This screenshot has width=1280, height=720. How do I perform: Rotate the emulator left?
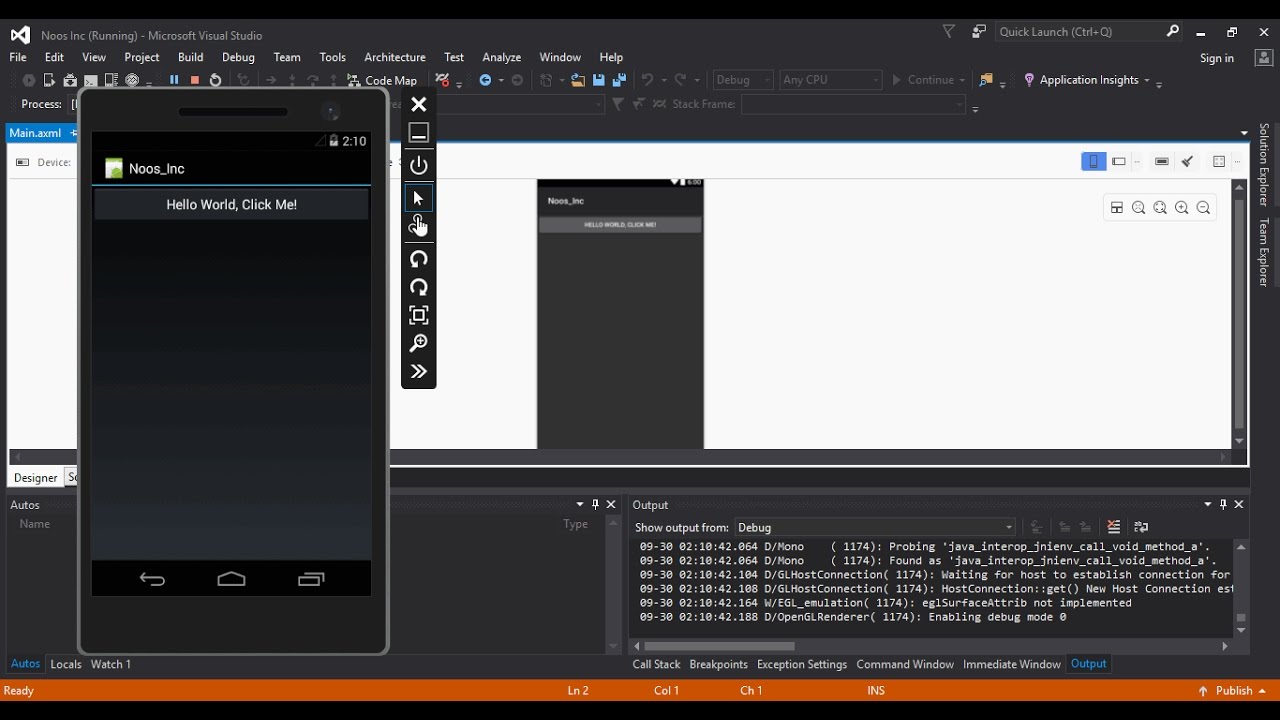click(419, 259)
